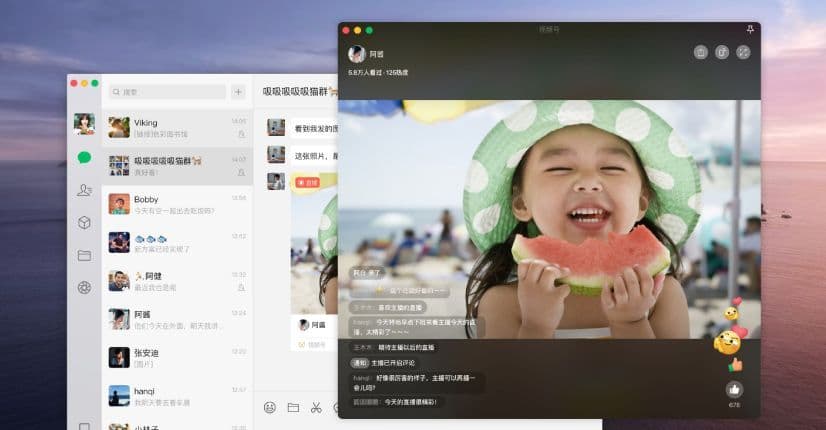Click the Favorites cube icon in sidebar
The height and width of the screenshot is (430, 826).
tap(84, 222)
